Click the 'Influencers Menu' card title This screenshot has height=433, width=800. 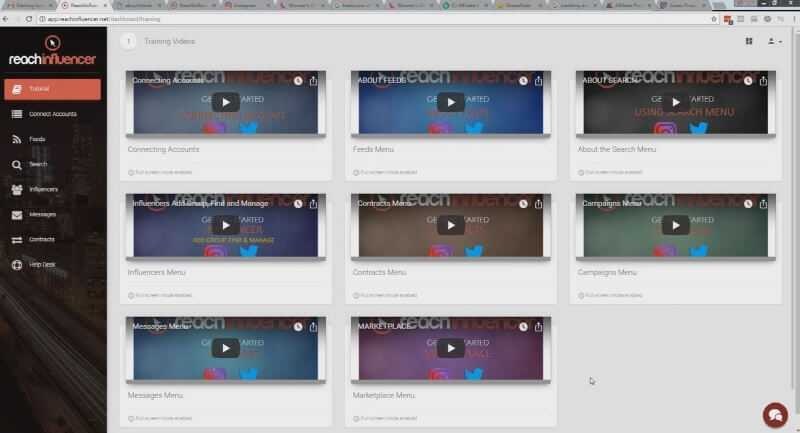pyautogui.click(x=156, y=272)
